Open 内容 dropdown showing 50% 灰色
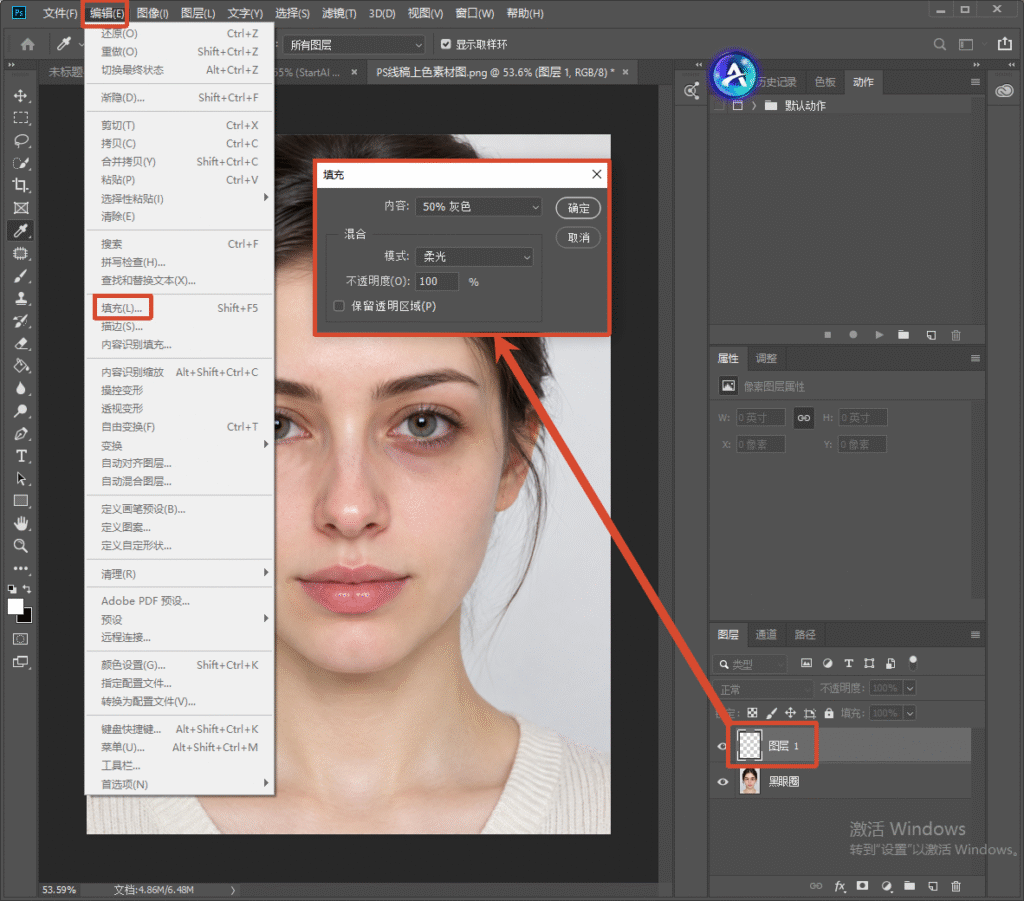This screenshot has width=1024, height=901. pyautogui.click(x=479, y=207)
